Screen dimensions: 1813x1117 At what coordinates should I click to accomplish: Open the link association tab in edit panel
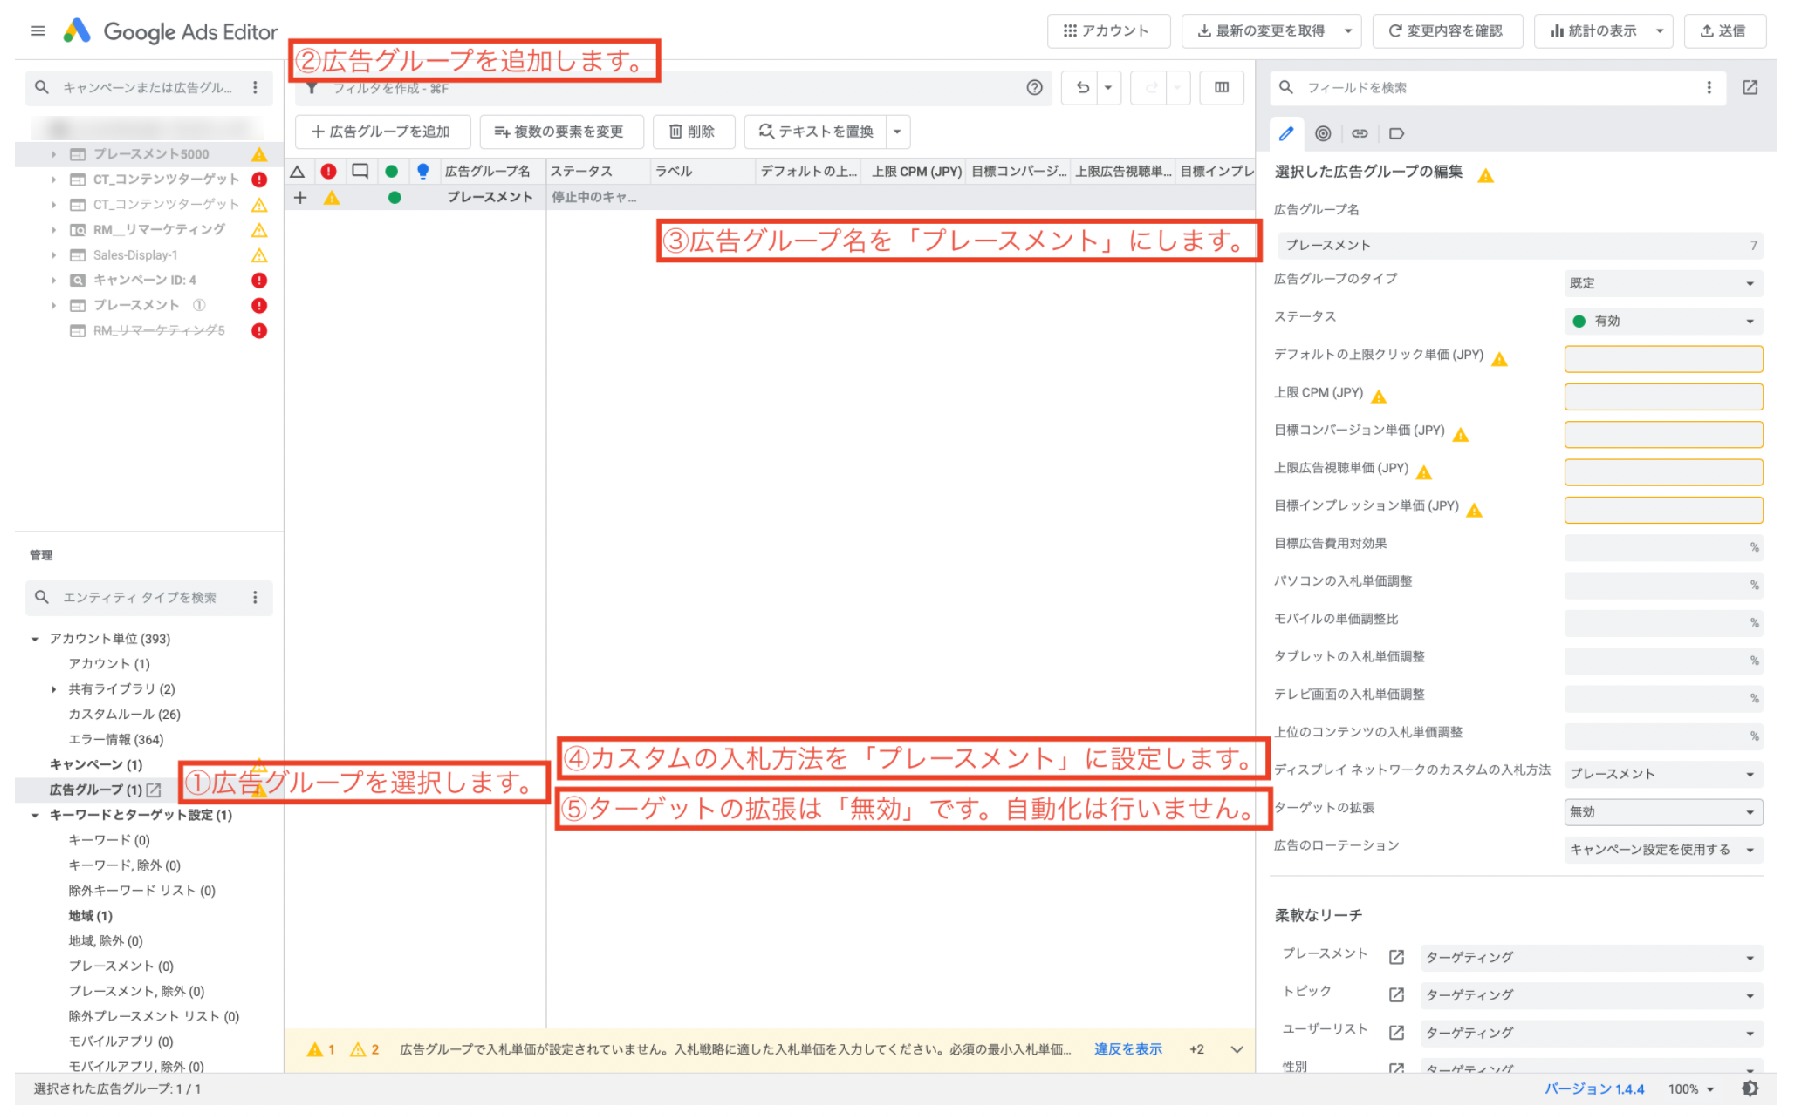pyautogui.click(x=1359, y=133)
